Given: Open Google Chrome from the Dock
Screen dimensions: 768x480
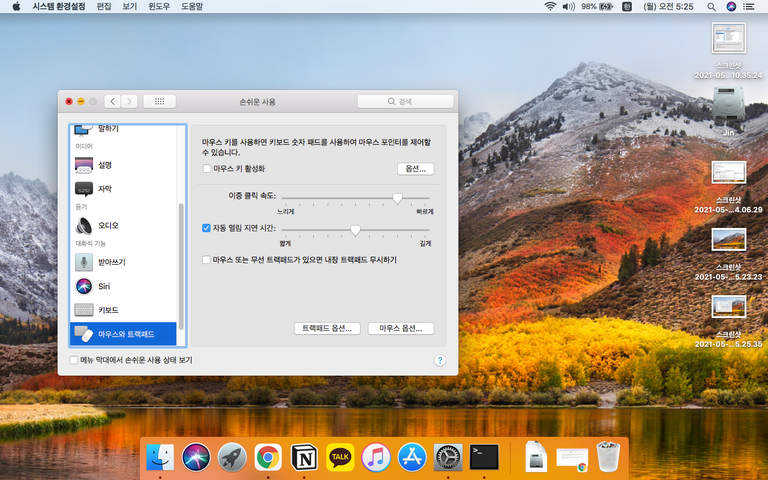Looking at the screenshot, I should (268, 457).
